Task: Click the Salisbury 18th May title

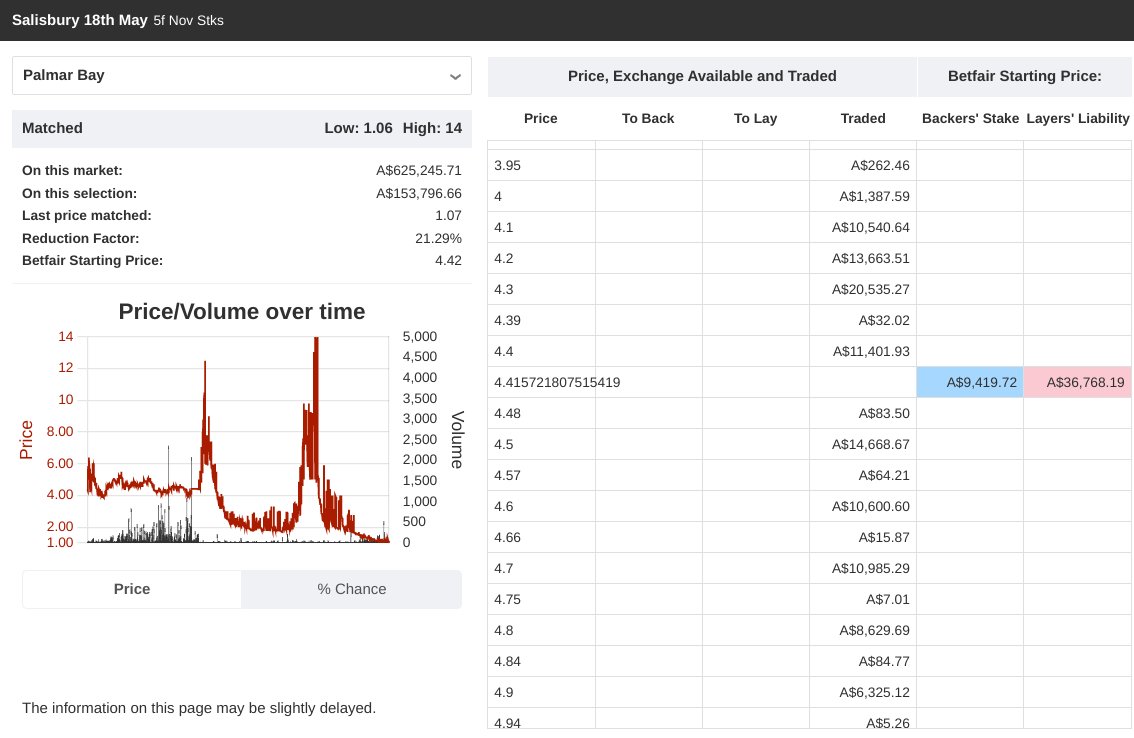Action: (80, 20)
